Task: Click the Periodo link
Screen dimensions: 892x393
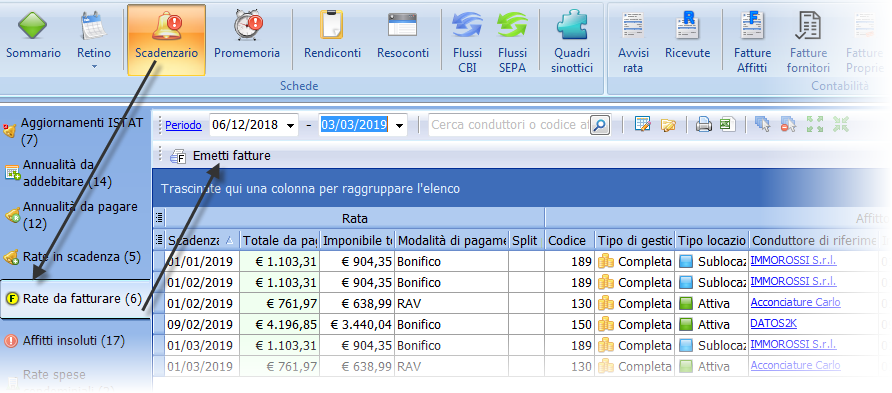Action: (183, 125)
